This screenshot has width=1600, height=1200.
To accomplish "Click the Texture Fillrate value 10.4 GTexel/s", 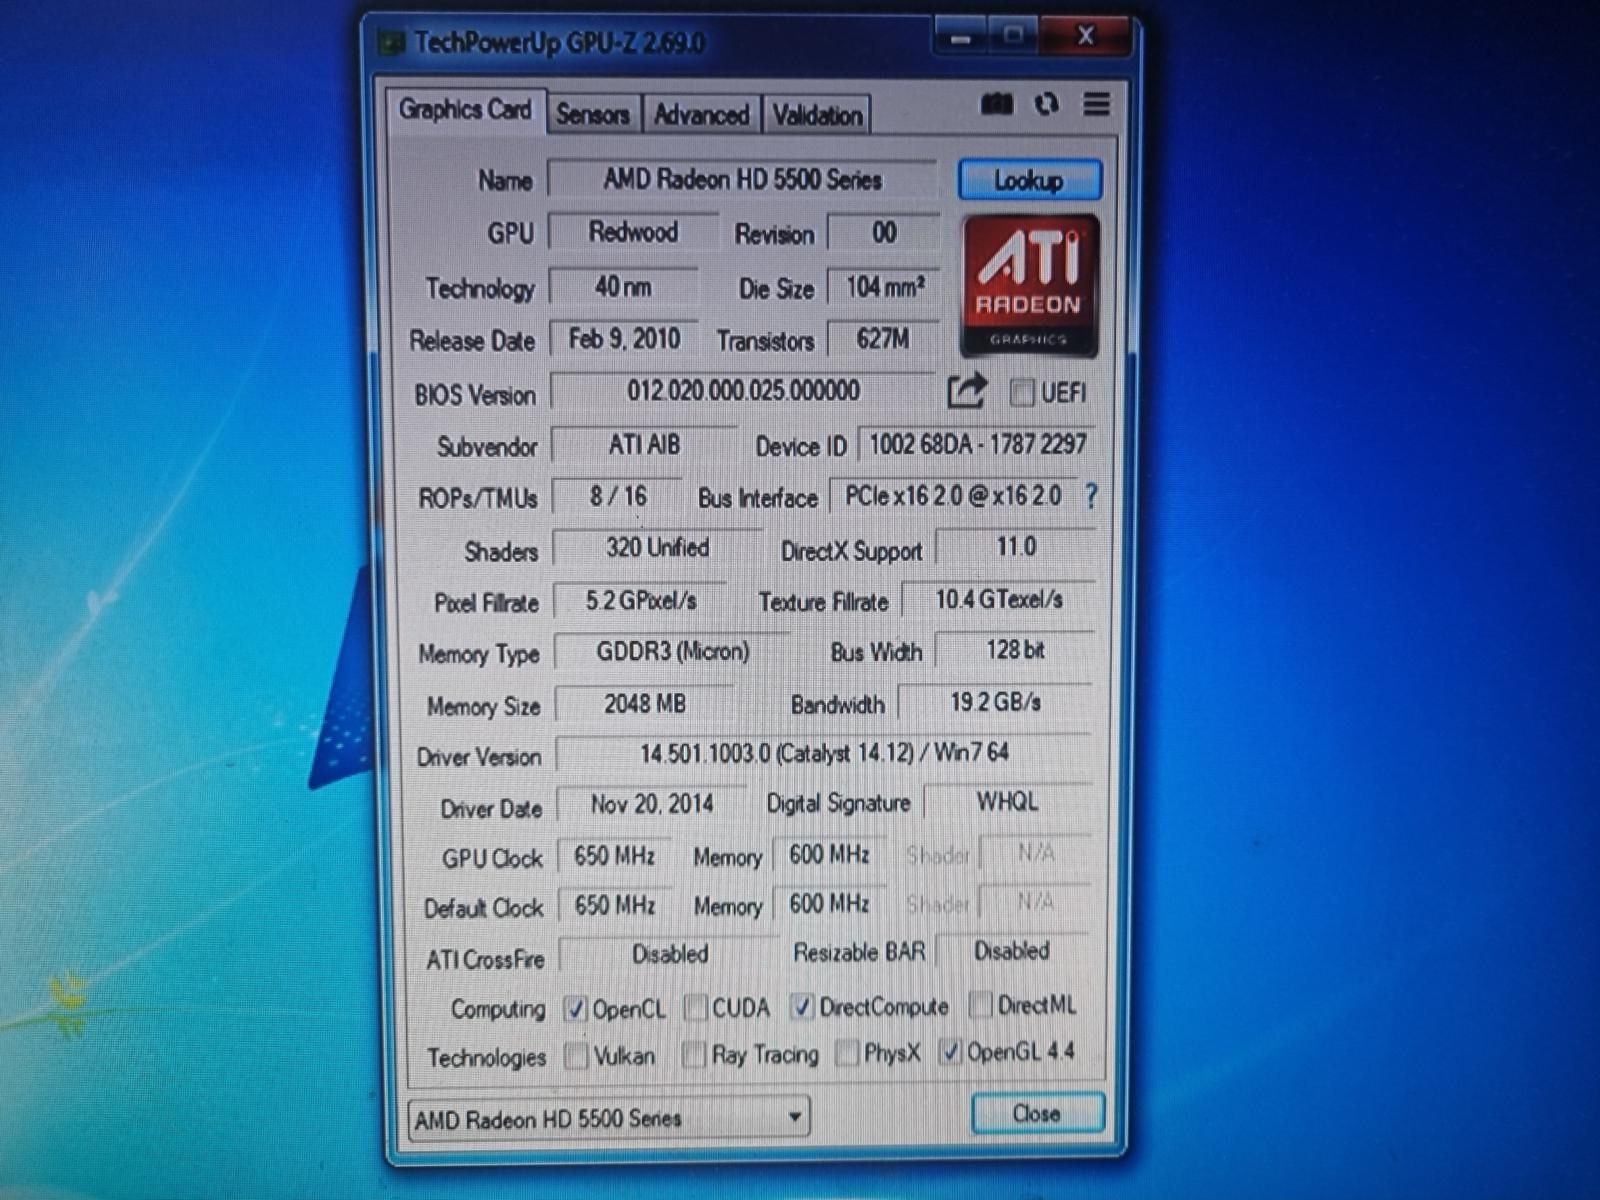I will pyautogui.click(x=998, y=600).
